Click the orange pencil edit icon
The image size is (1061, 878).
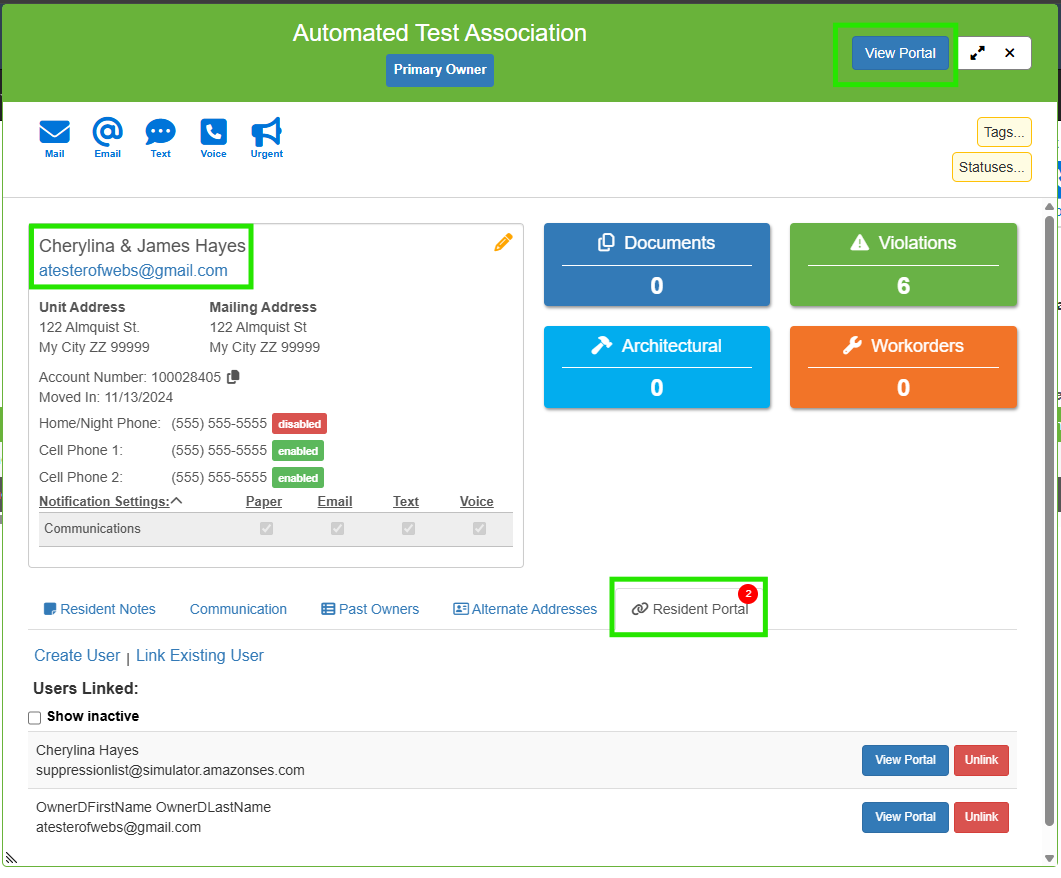click(x=503, y=242)
